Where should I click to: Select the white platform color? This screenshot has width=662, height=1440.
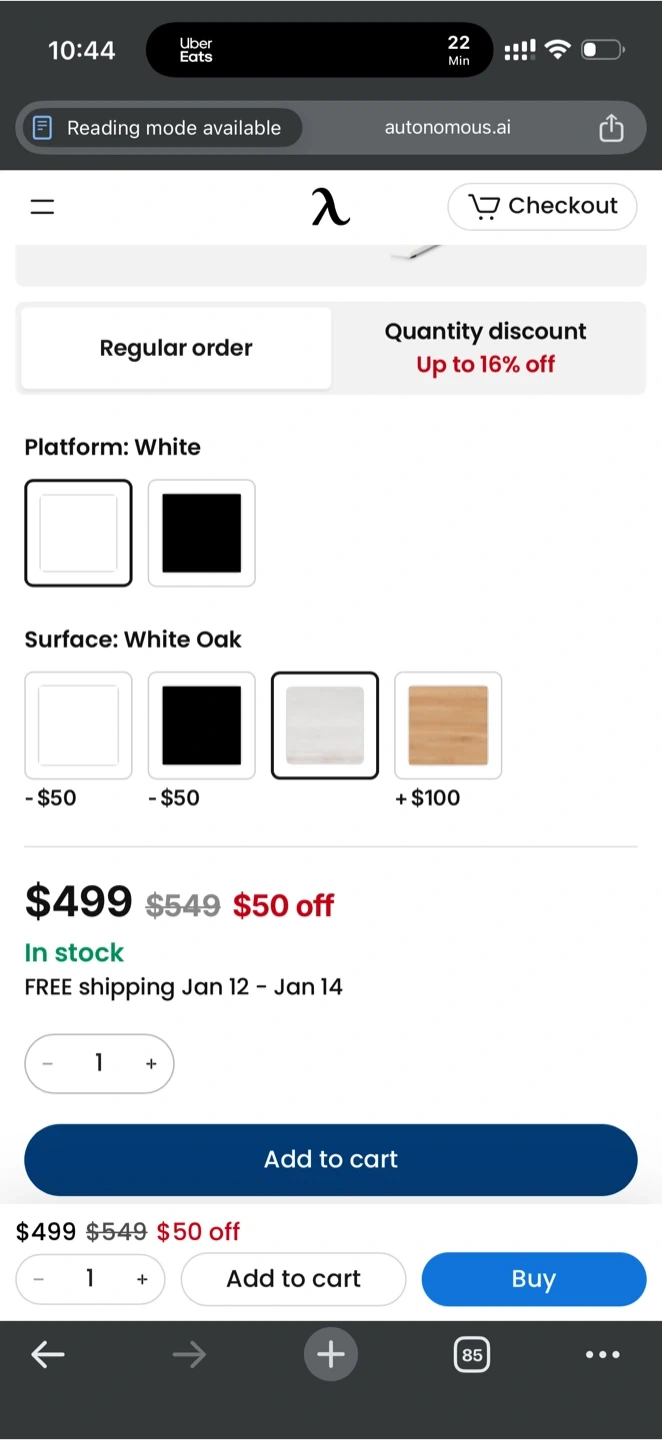tap(78, 533)
